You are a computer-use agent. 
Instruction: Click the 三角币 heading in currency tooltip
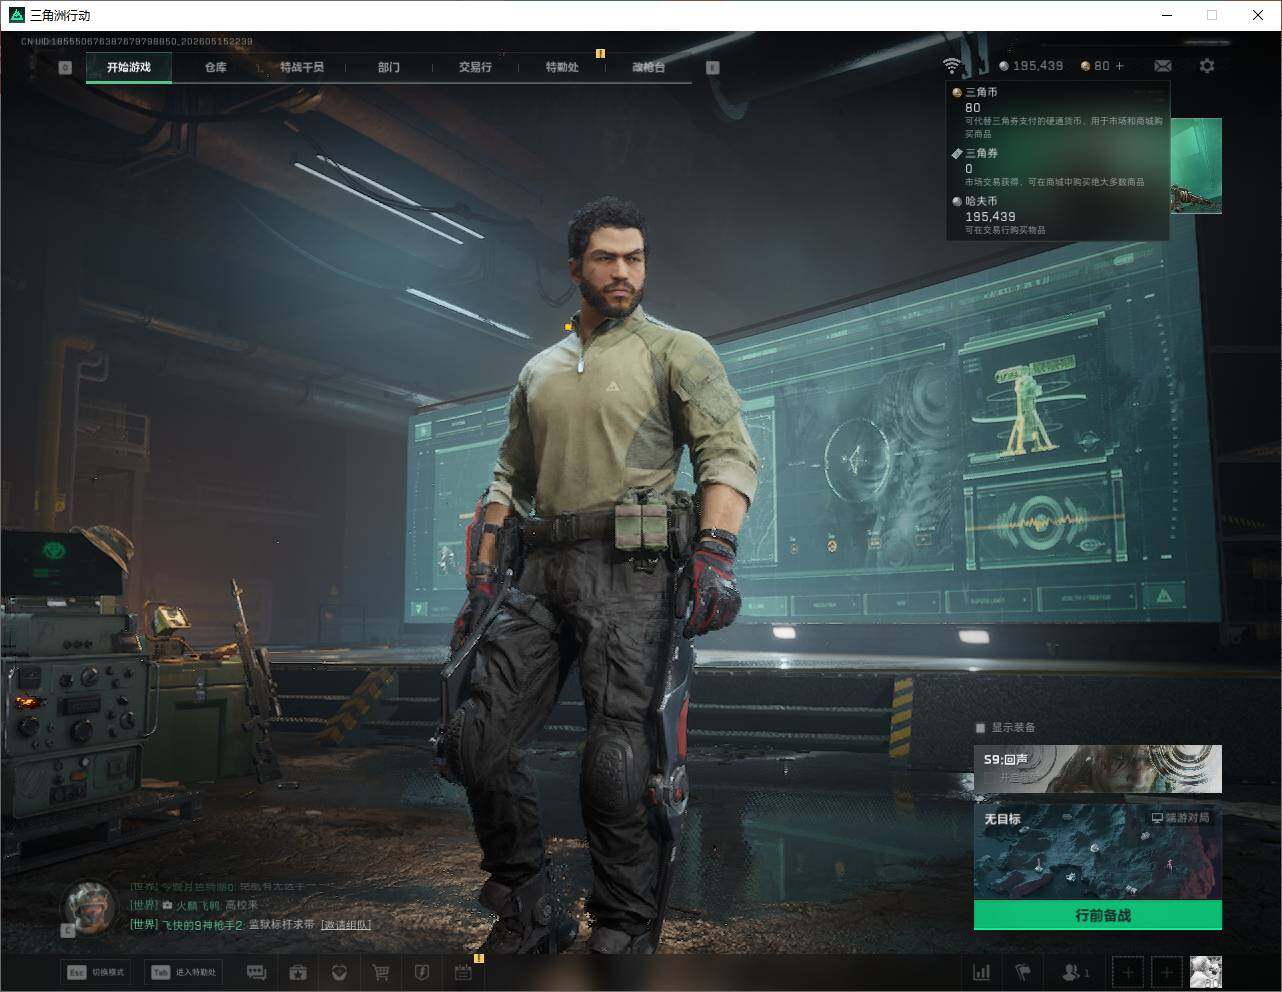tap(981, 92)
